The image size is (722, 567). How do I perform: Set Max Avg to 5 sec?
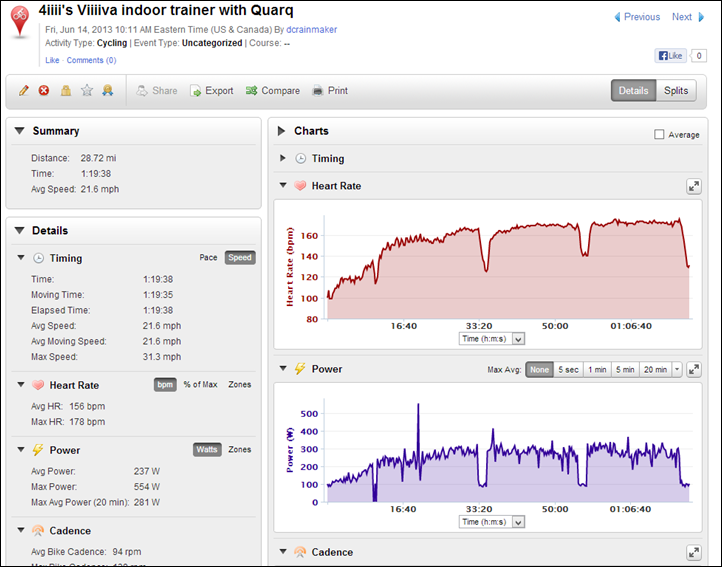pos(568,369)
